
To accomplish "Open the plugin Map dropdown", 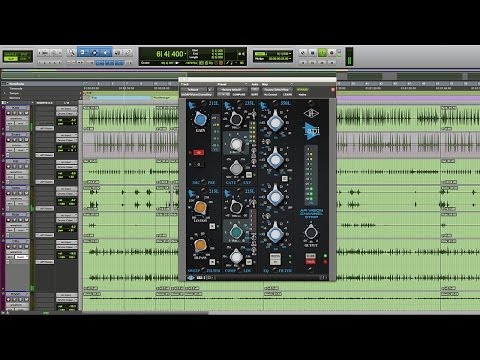I will click(277, 90).
